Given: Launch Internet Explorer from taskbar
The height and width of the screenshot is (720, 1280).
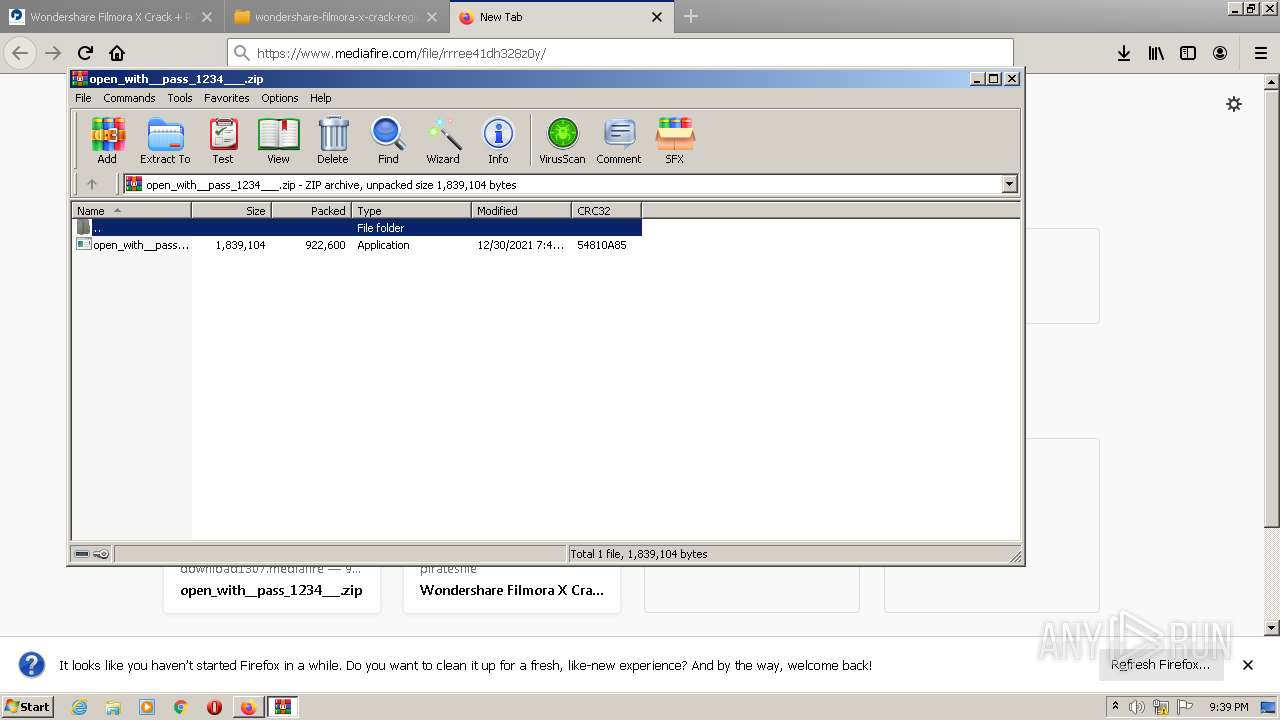Looking at the screenshot, I should pos(79,707).
